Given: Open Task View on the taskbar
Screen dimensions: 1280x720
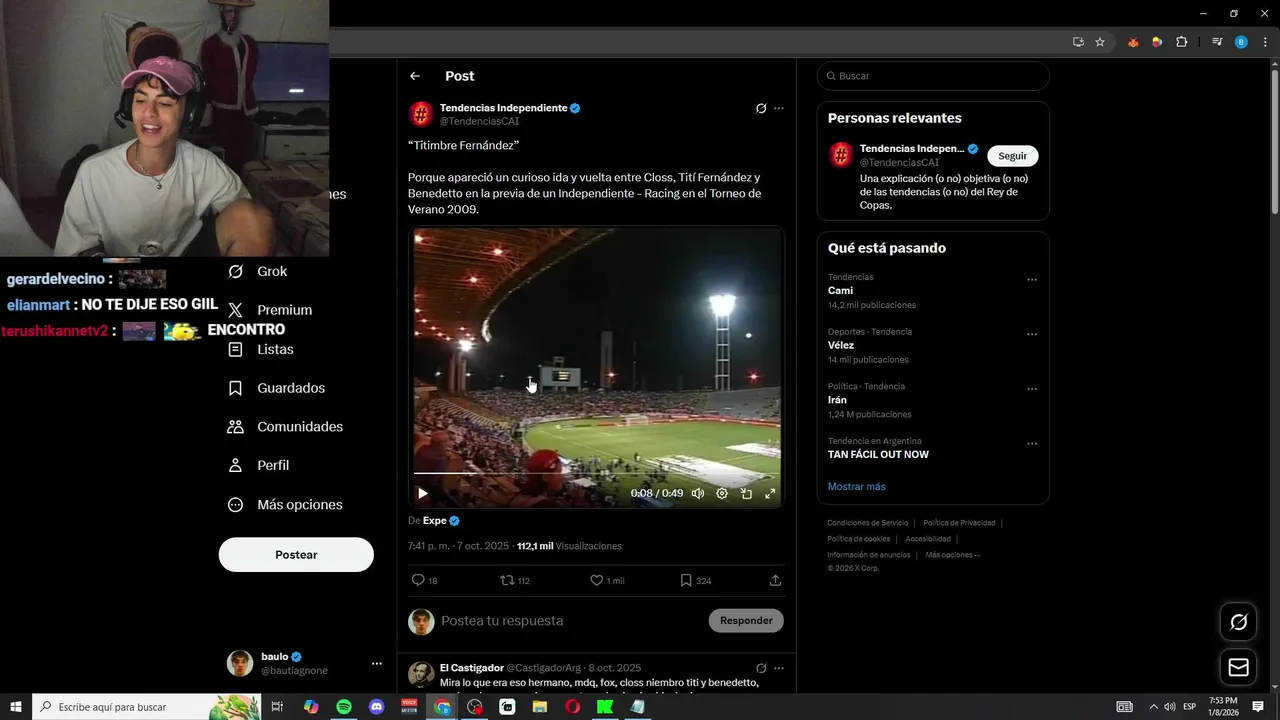Looking at the screenshot, I should tap(278, 707).
